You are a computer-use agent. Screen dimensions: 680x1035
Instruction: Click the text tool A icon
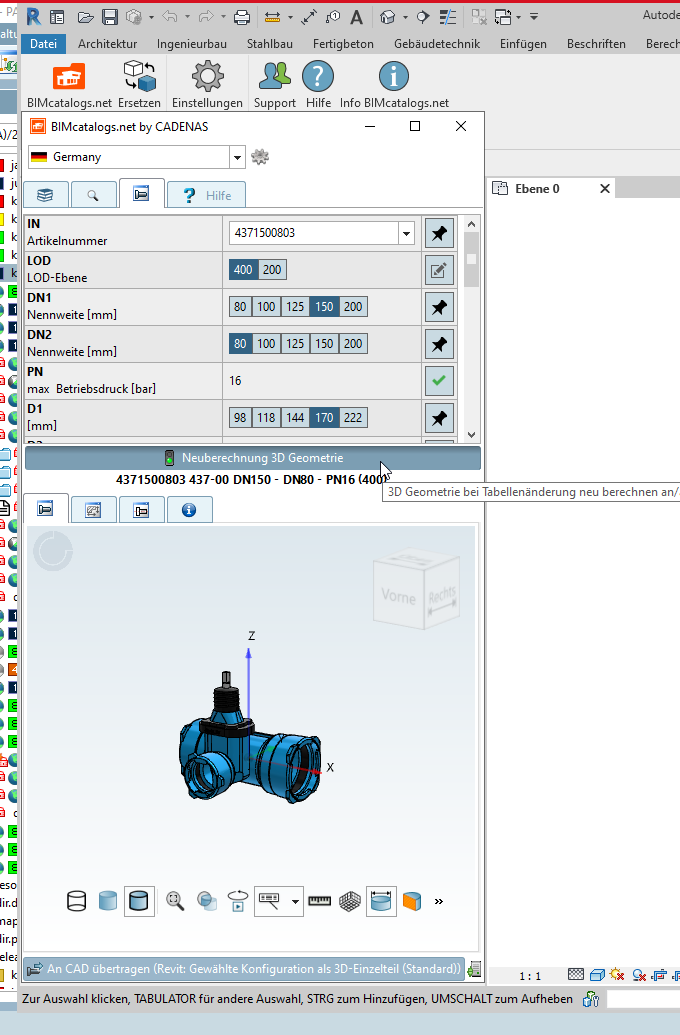[357, 17]
